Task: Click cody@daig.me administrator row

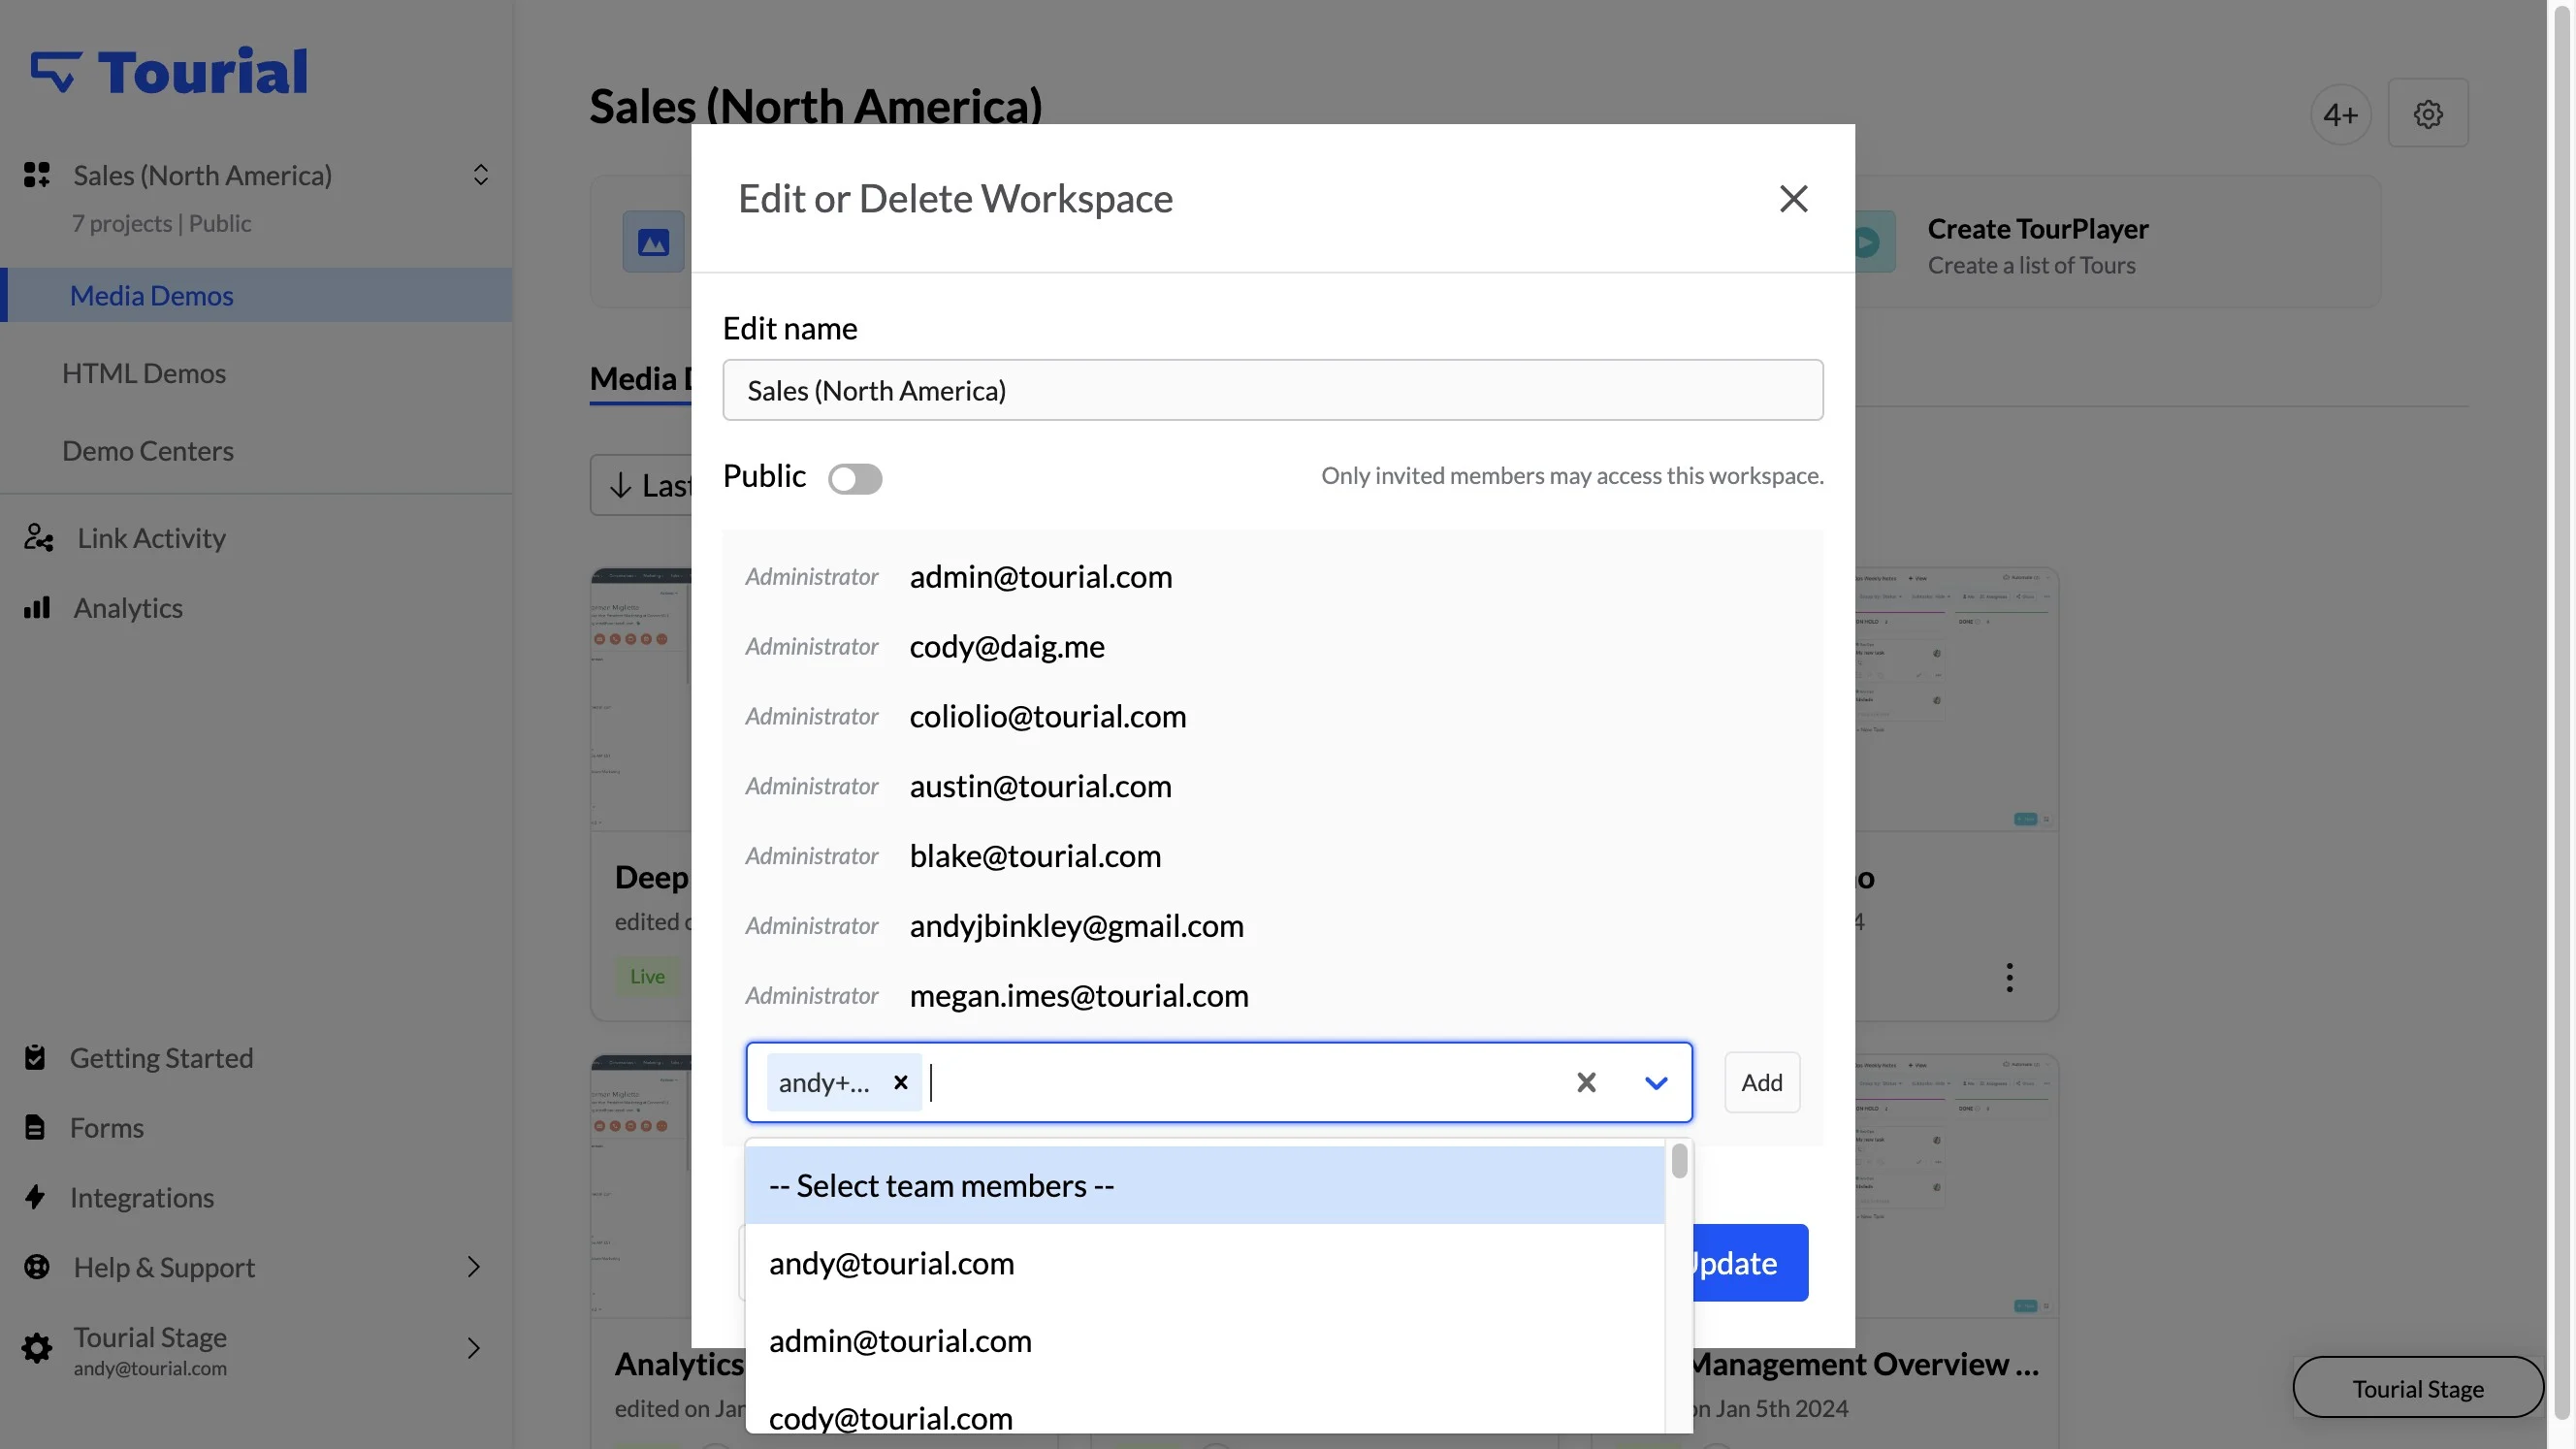Action: pos(1272,647)
